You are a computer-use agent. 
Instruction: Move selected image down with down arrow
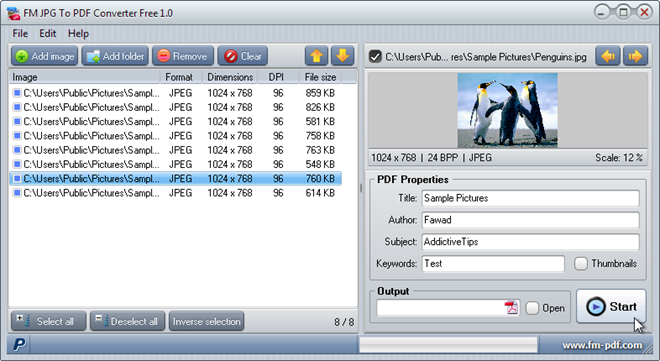[342, 56]
